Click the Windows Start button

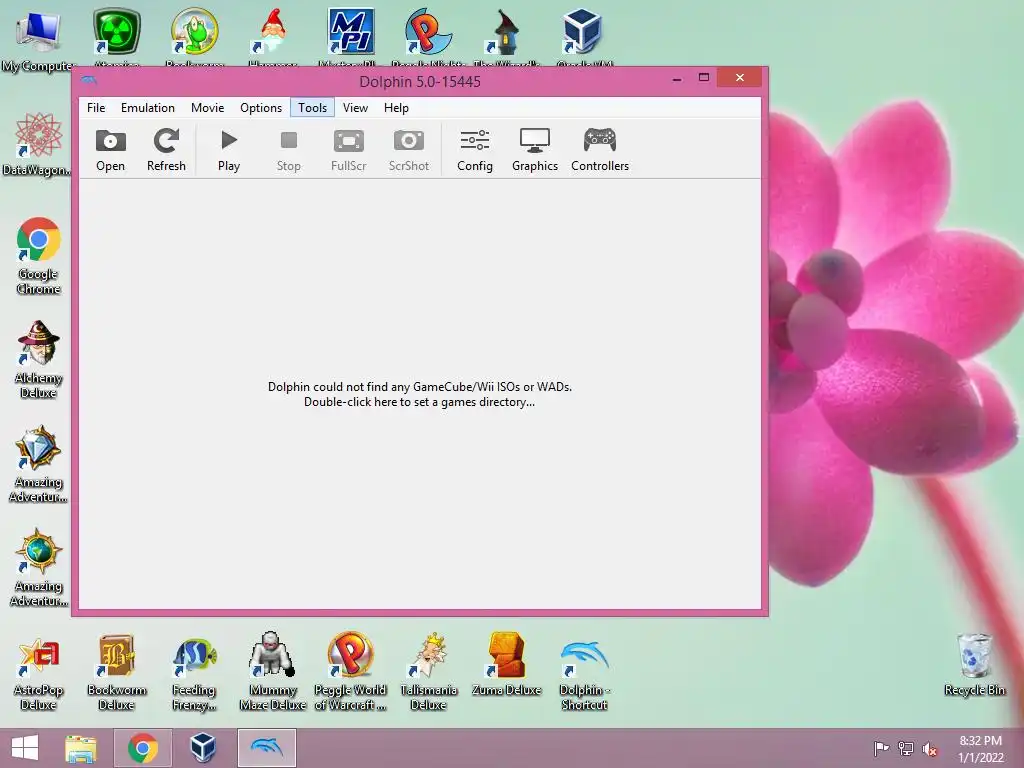click(25, 748)
